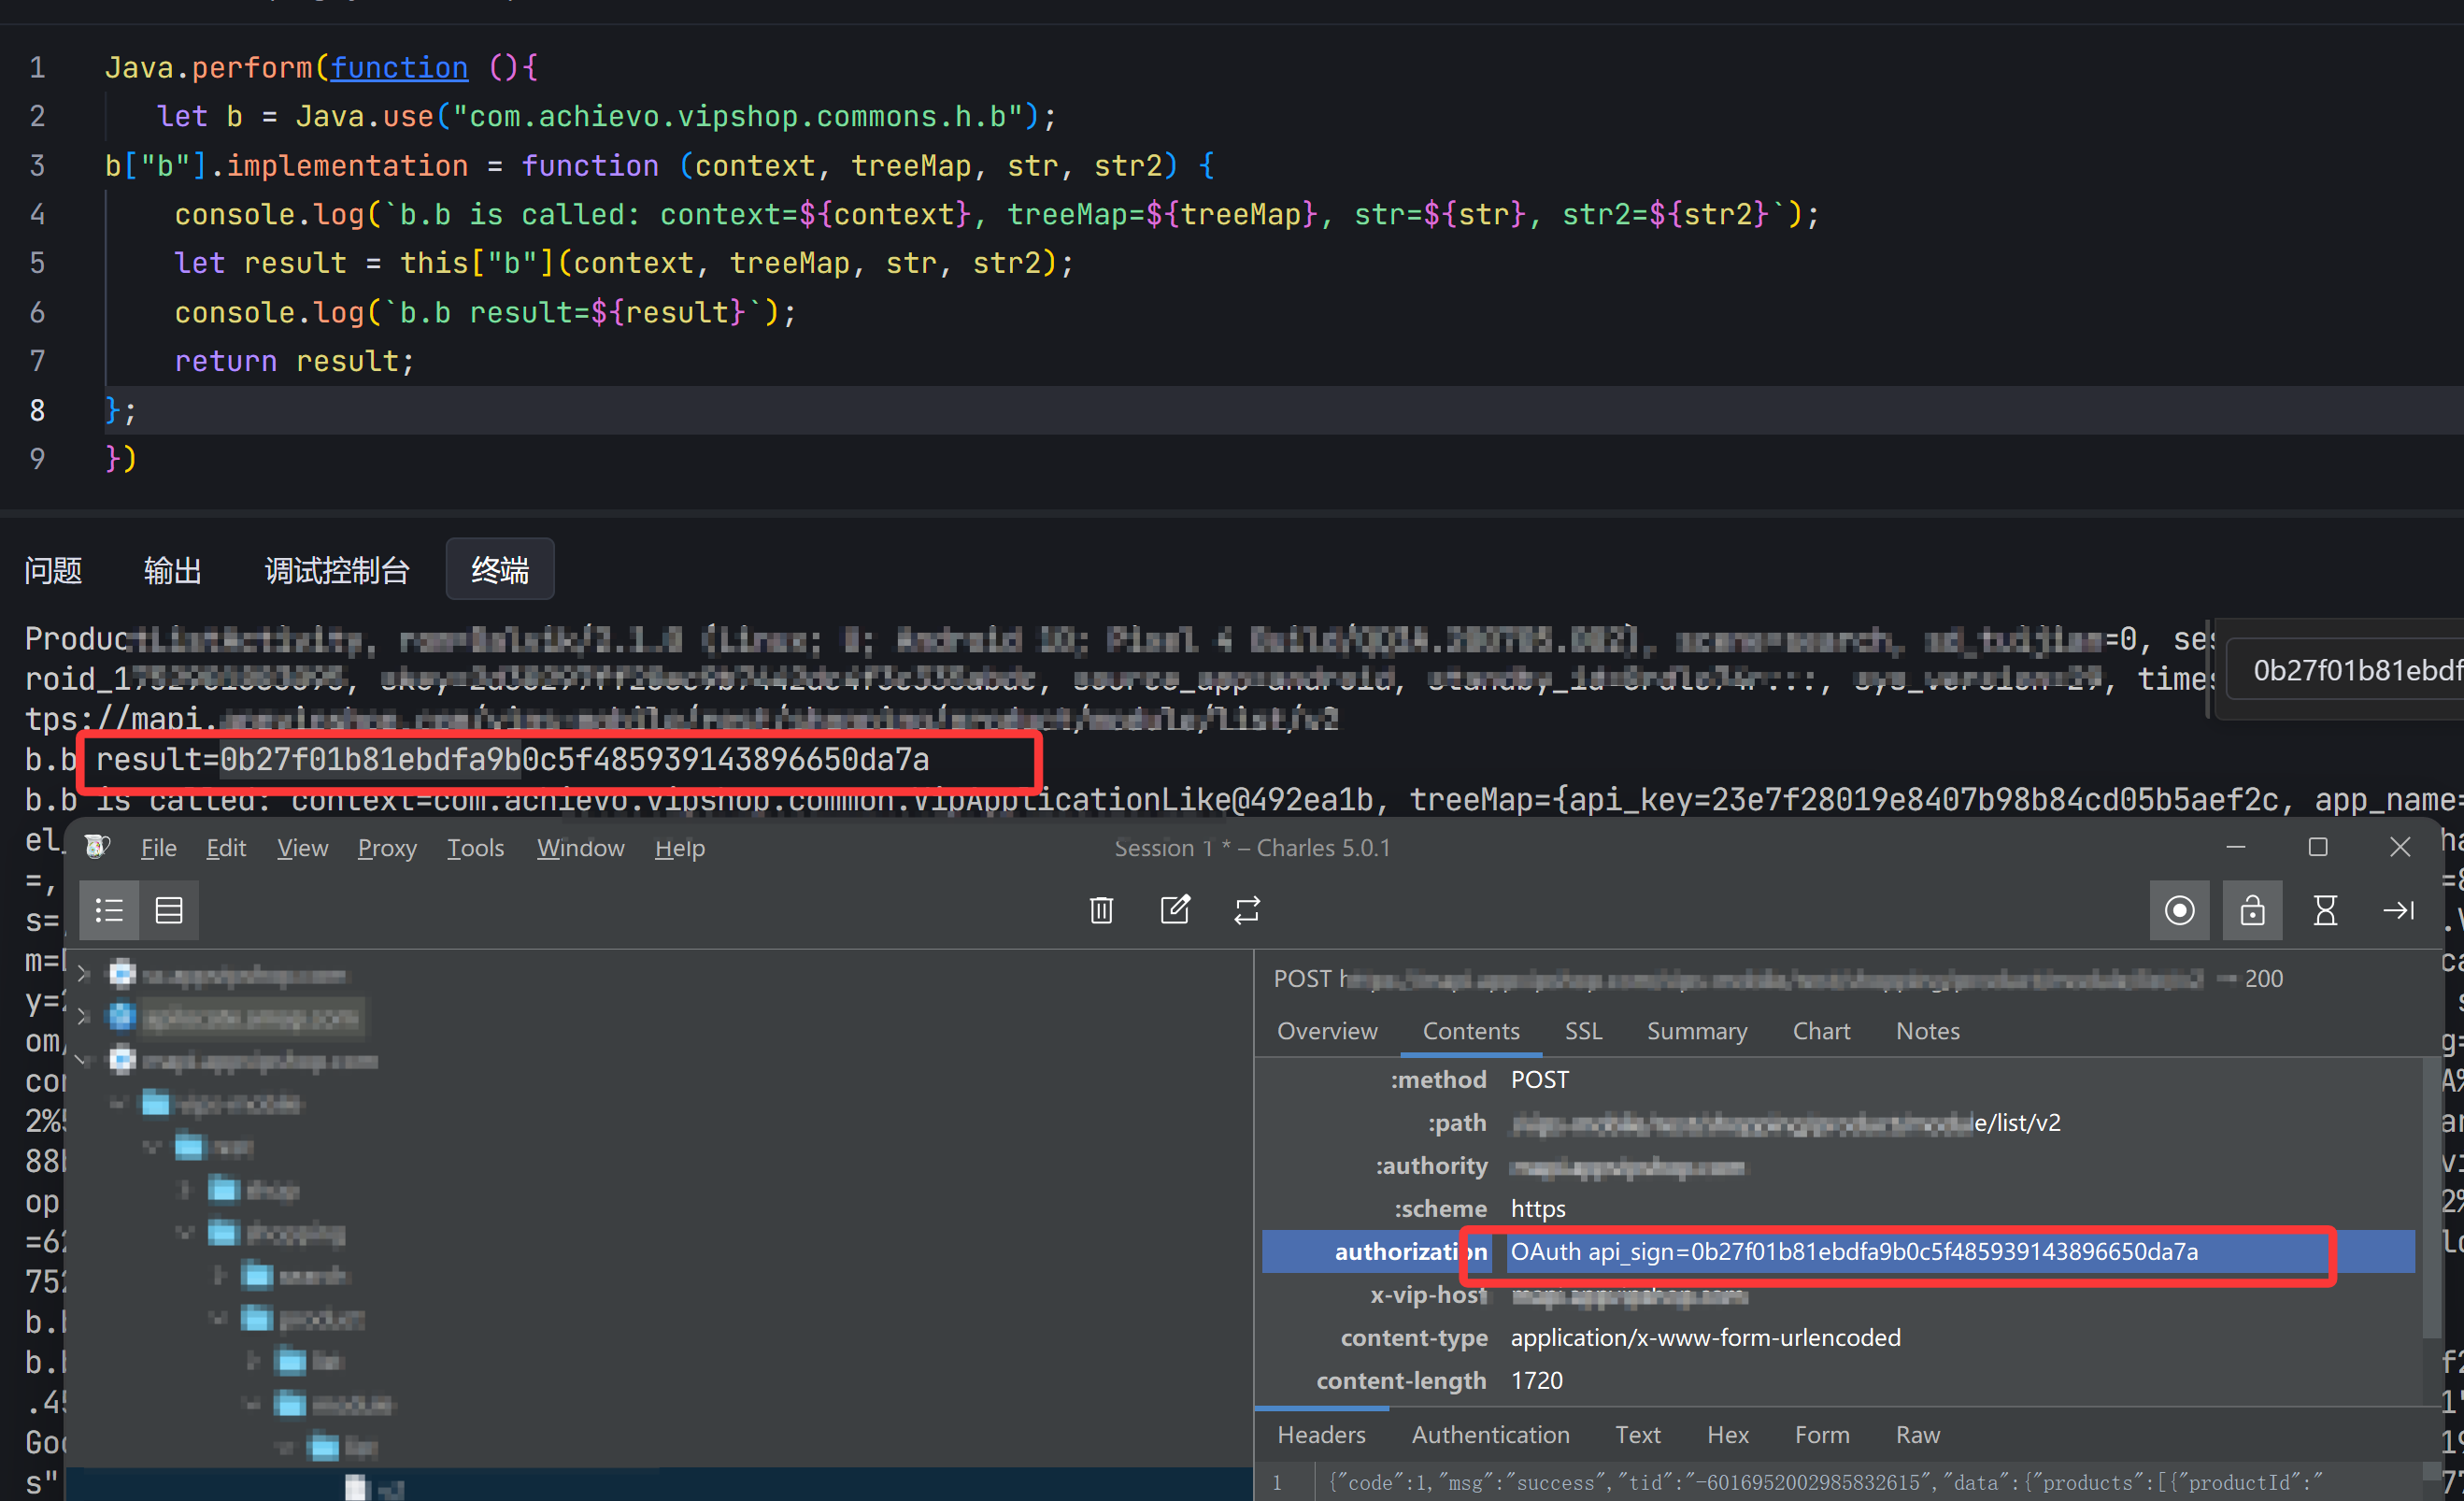Maximize the Charles window
This screenshot has height=1501, width=2464.
pyautogui.click(x=2318, y=847)
